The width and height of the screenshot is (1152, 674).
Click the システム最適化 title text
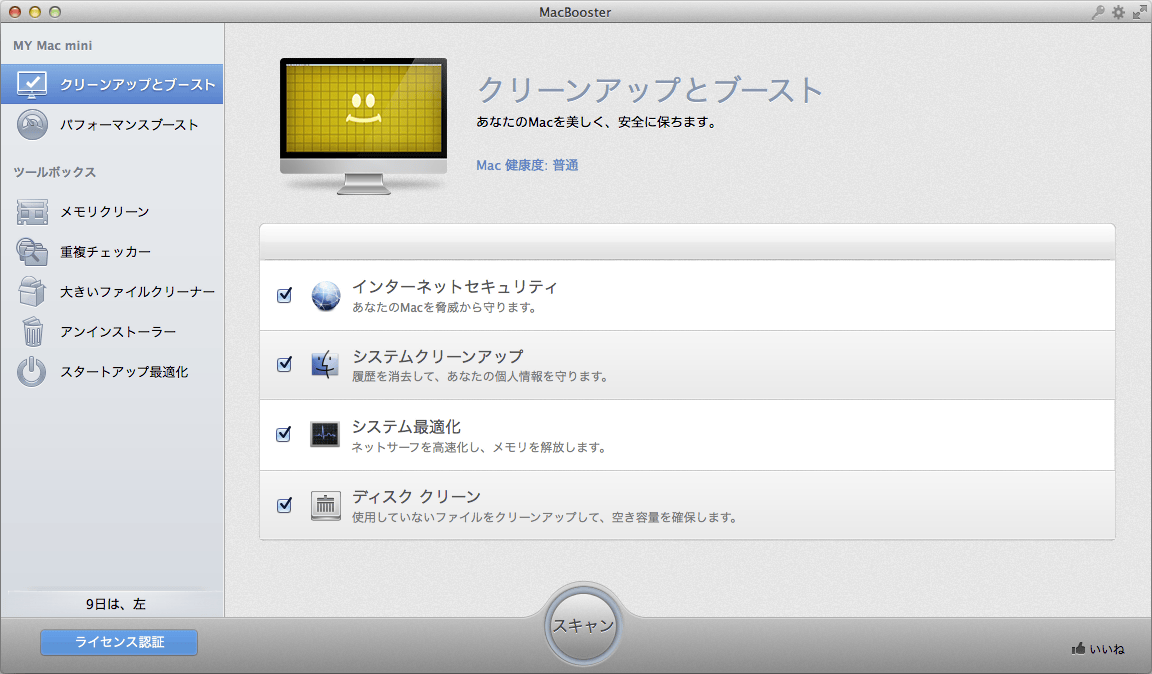[x=406, y=426]
